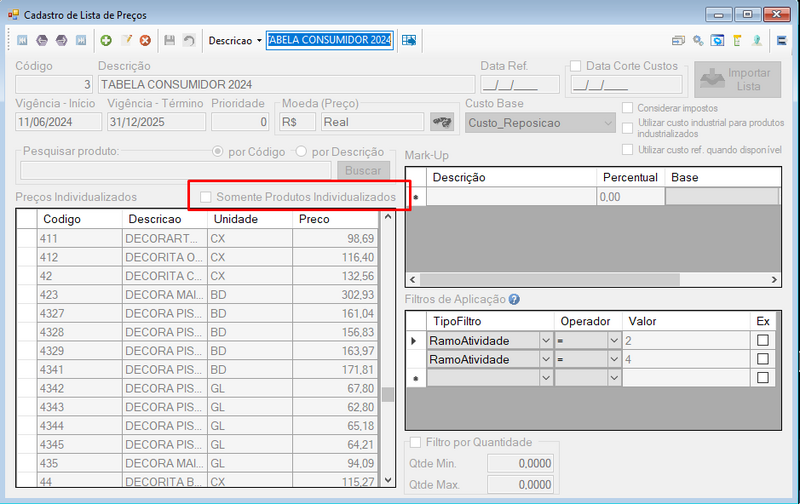Click the price cell 302,93
The width and height of the screenshot is (800, 504).
coord(335,294)
